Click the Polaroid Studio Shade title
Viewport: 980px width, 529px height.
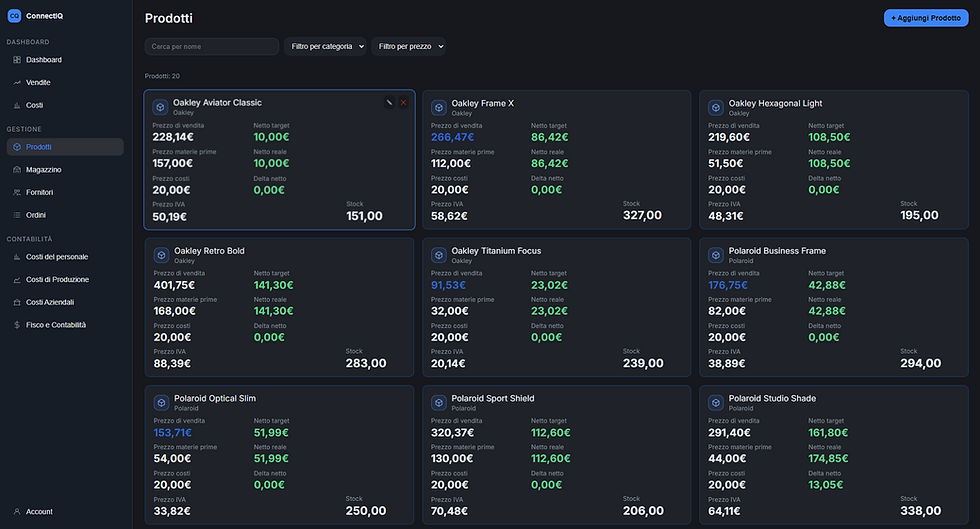772,398
